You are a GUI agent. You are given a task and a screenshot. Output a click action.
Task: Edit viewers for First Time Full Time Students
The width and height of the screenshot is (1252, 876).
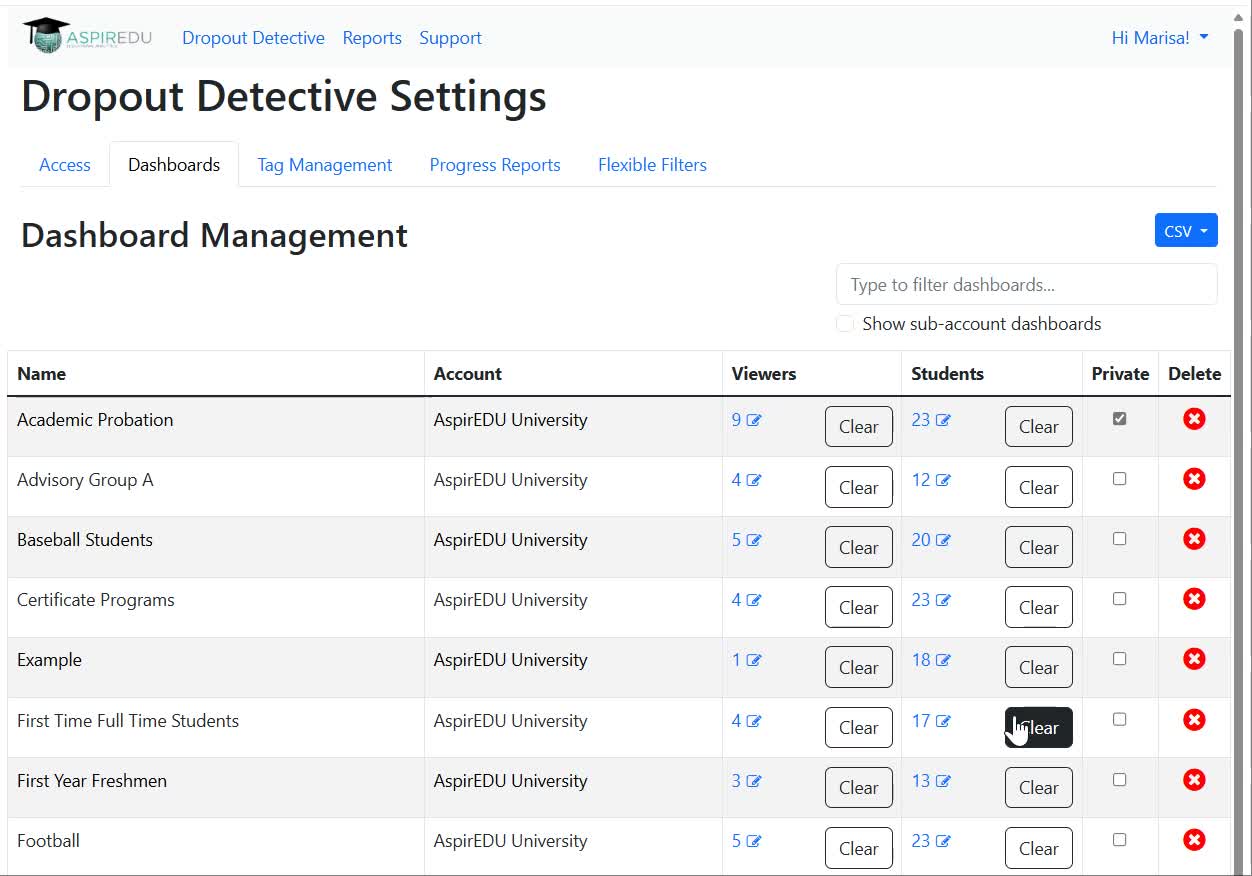click(754, 721)
